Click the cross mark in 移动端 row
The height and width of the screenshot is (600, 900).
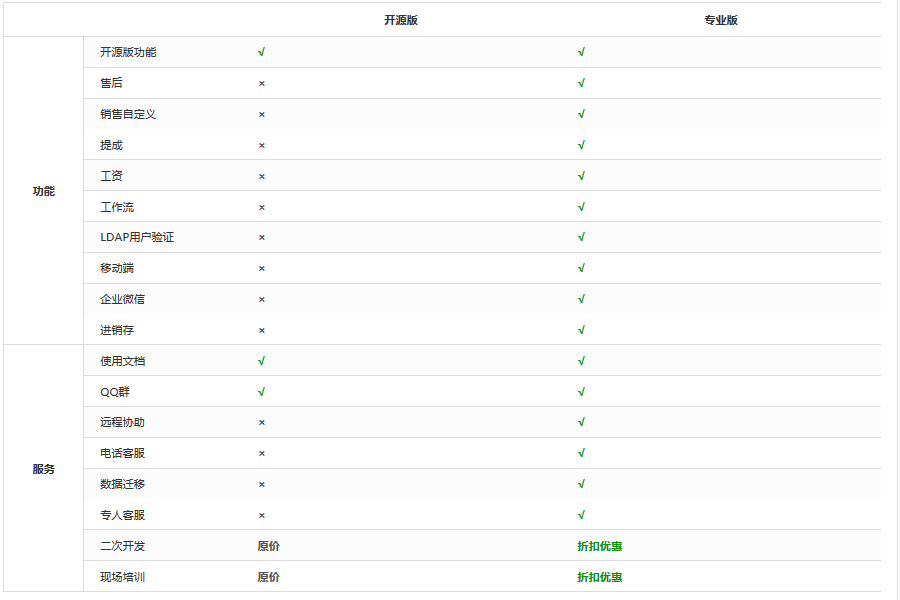(262, 269)
